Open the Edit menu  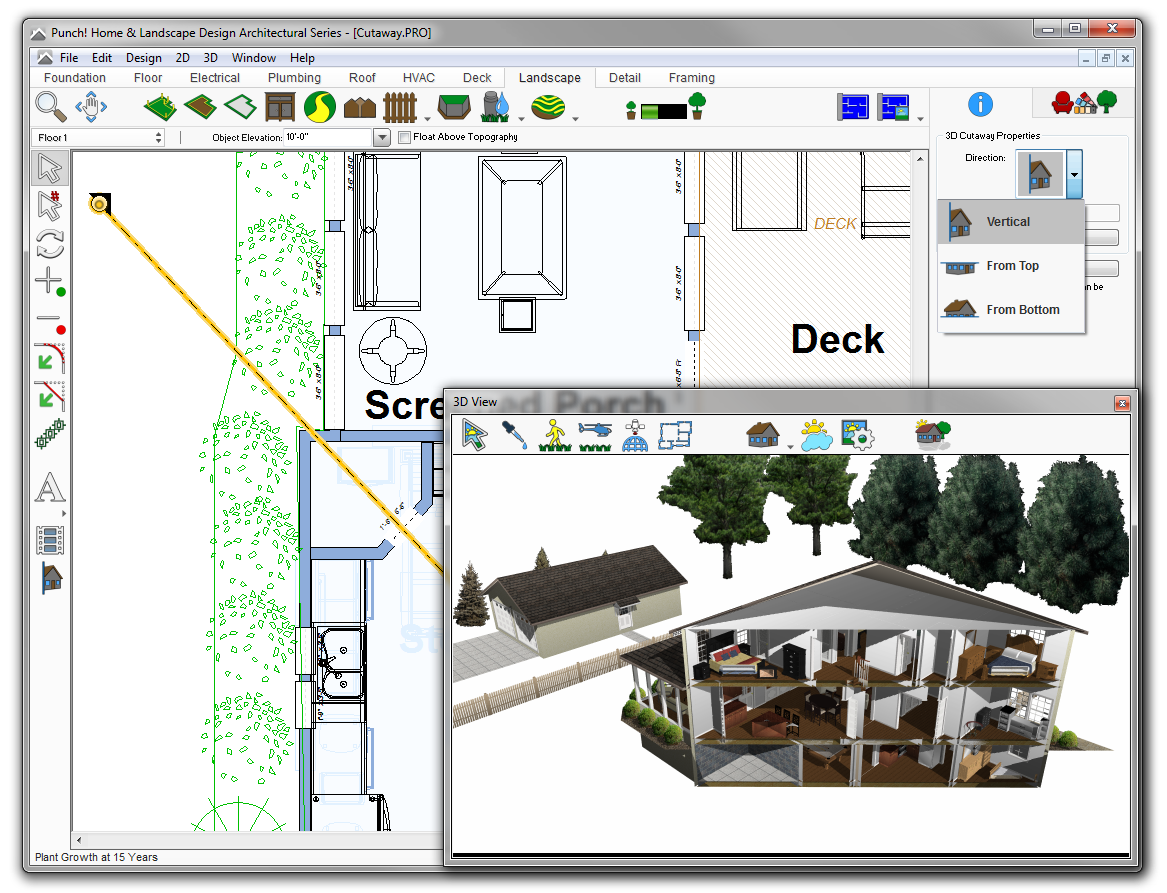pyautogui.click(x=102, y=58)
